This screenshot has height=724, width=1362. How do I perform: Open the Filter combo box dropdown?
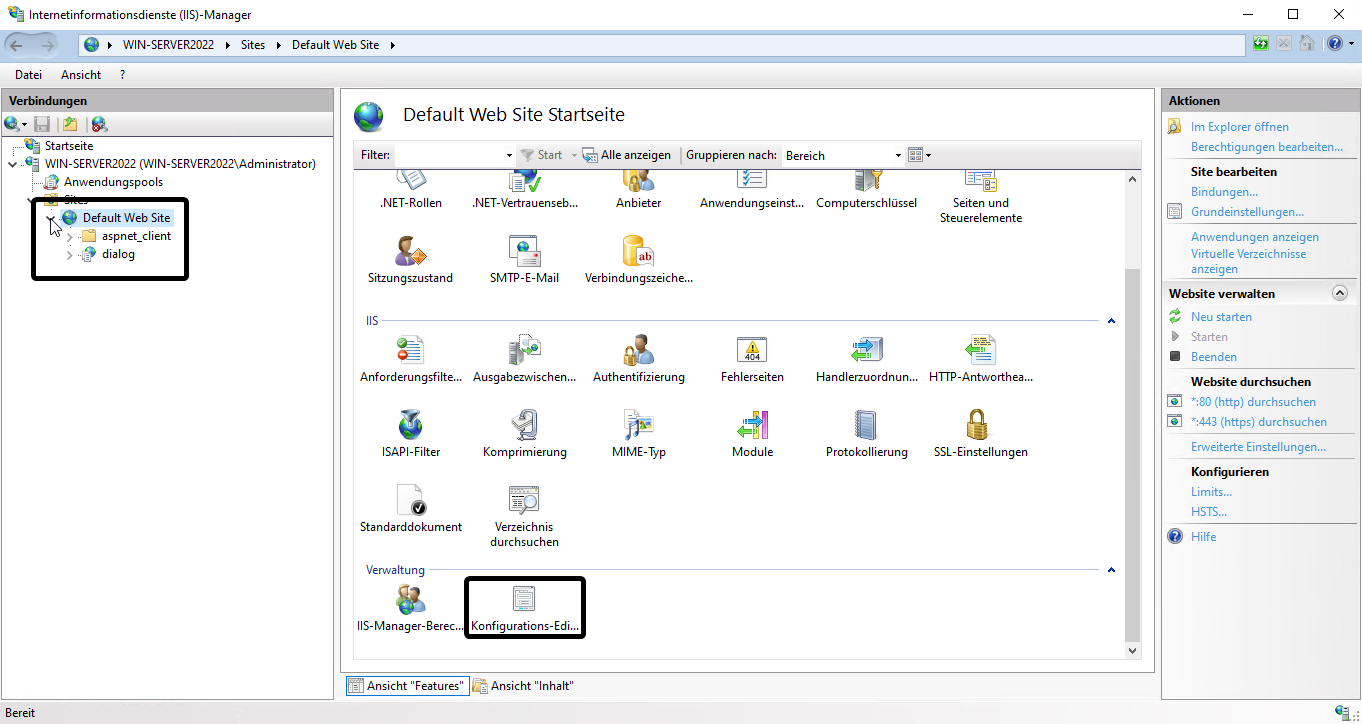(509, 156)
